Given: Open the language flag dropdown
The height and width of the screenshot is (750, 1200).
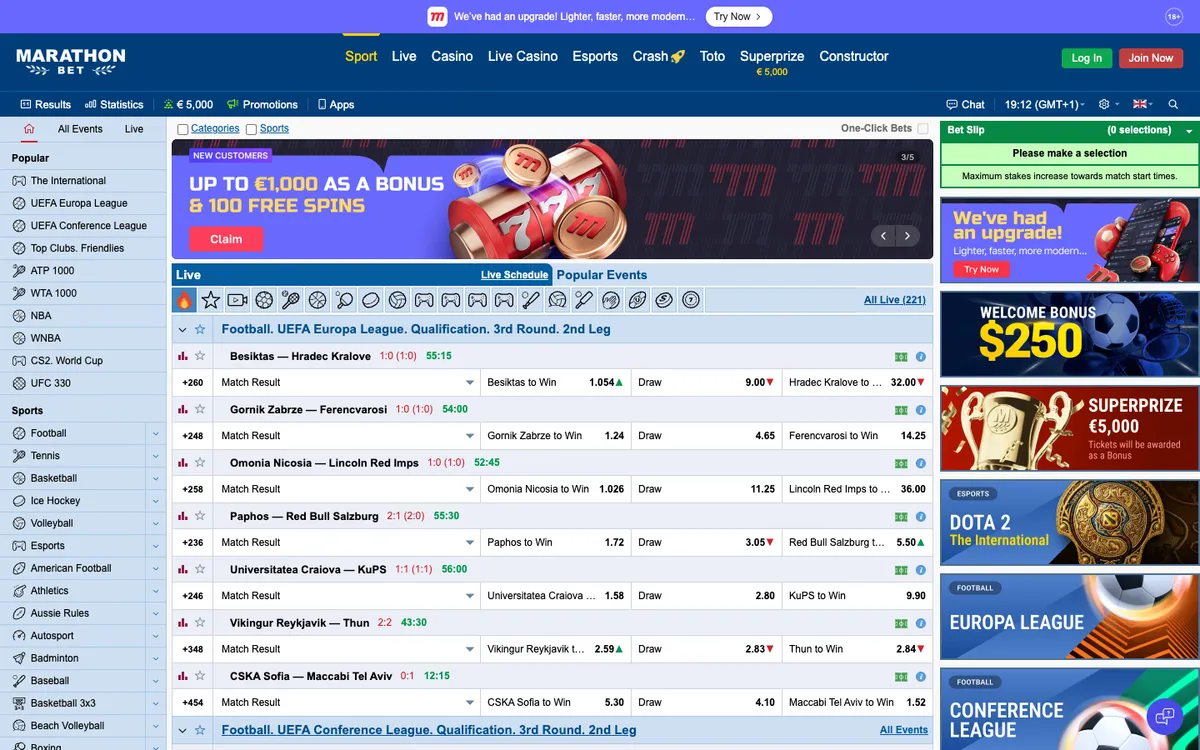Looking at the screenshot, I should [1142, 104].
